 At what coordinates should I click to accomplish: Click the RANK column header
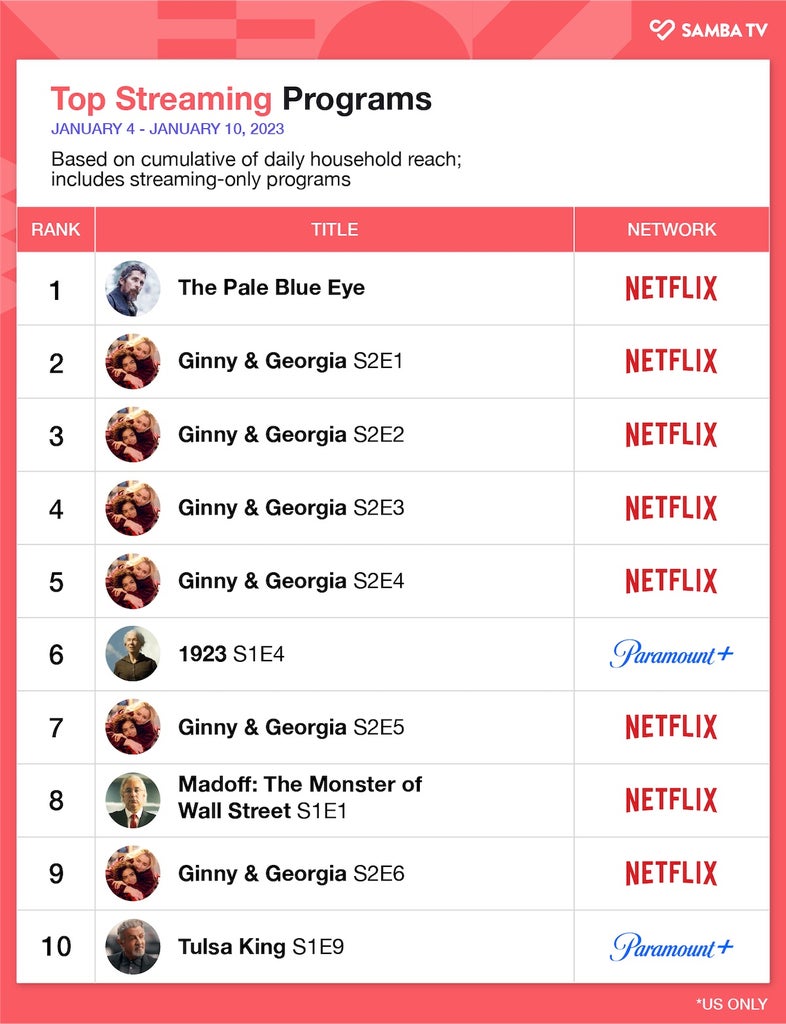(x=55, y=230)
